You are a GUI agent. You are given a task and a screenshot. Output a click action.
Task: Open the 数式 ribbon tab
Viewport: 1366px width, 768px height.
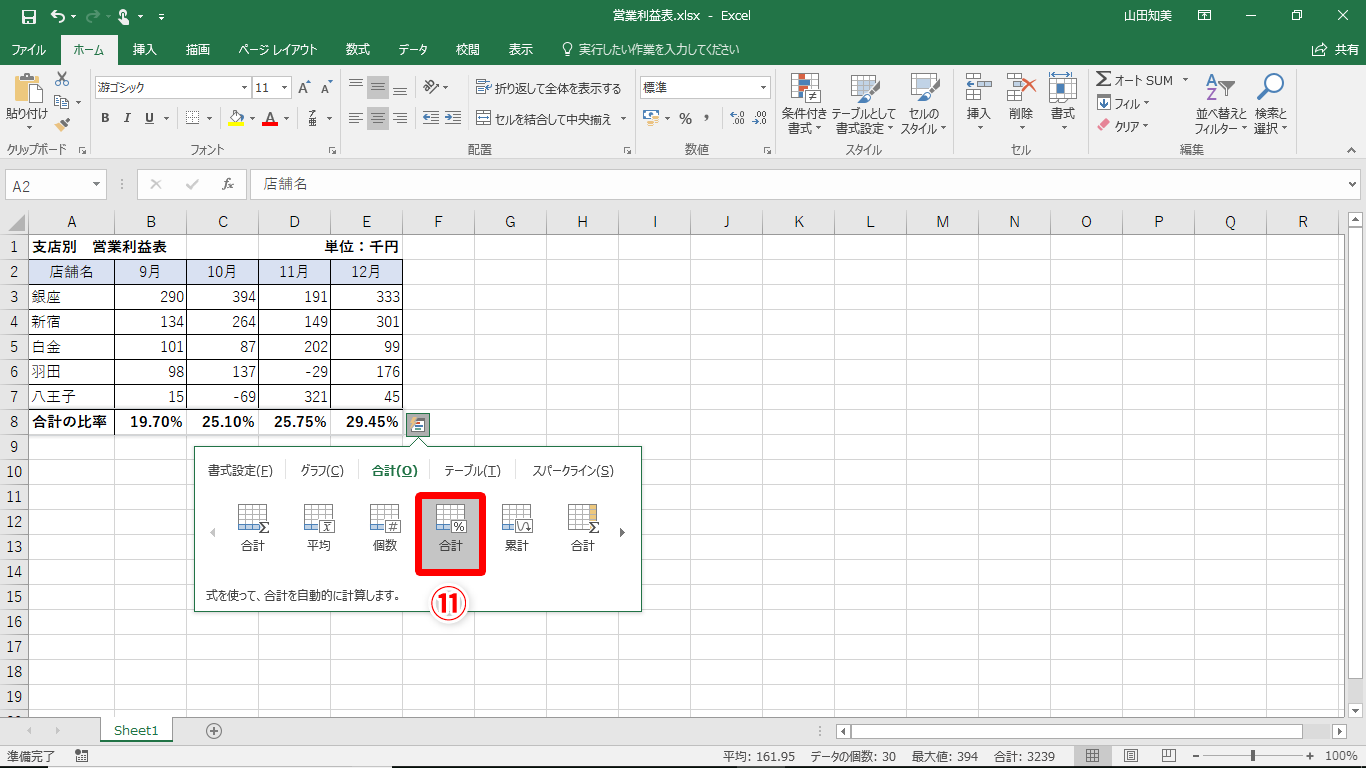358,49
